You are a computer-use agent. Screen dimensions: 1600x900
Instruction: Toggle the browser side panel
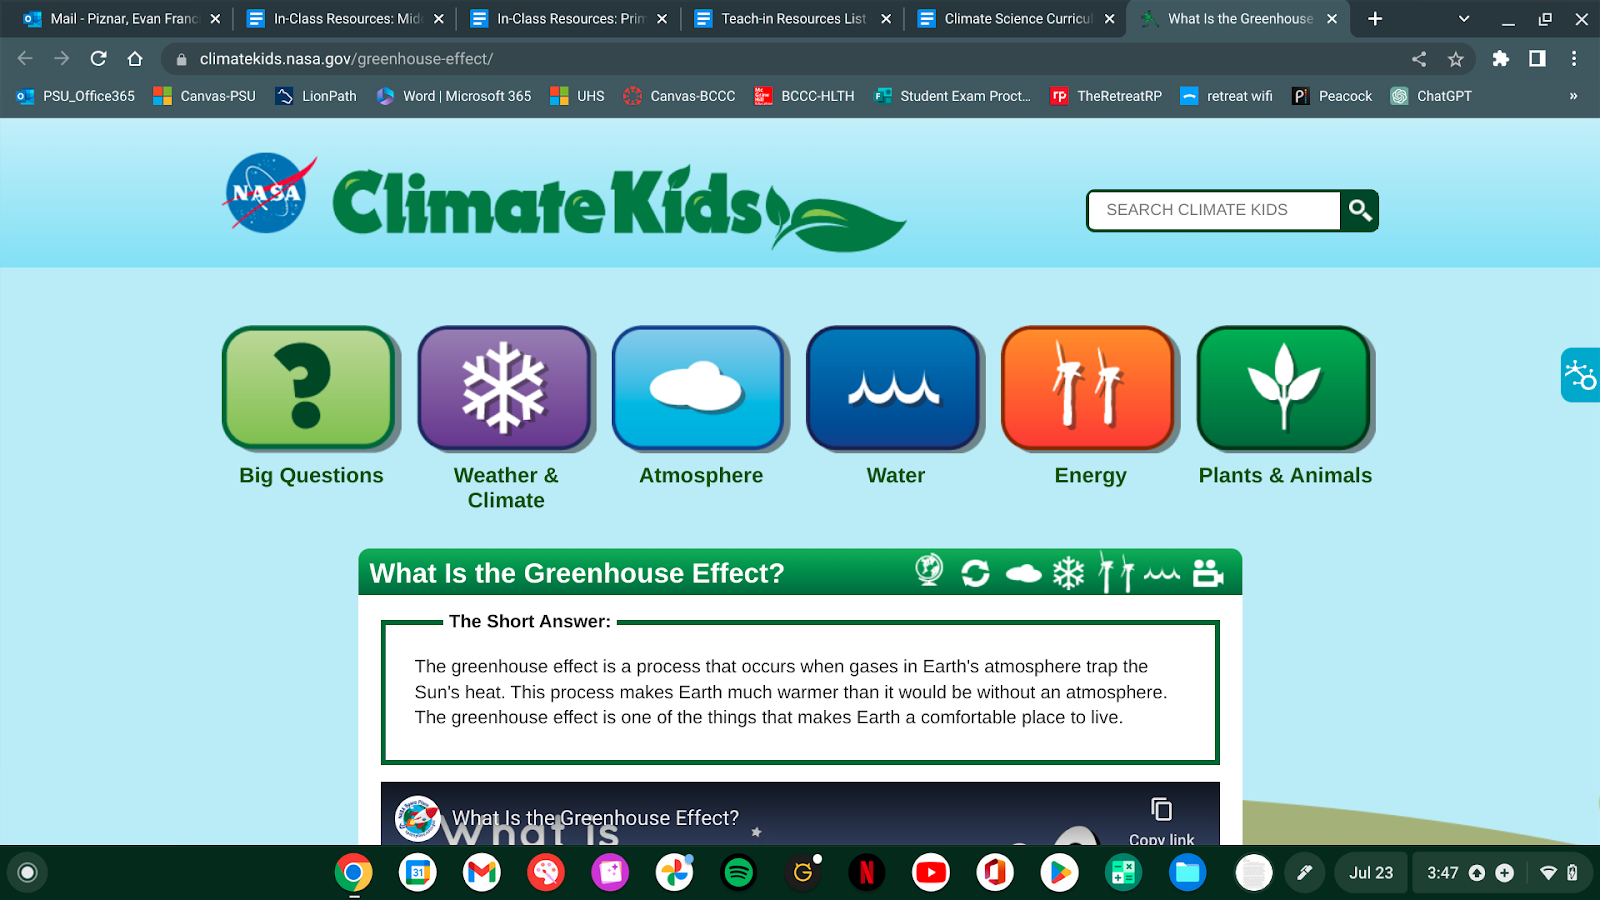coord(1537,59)
